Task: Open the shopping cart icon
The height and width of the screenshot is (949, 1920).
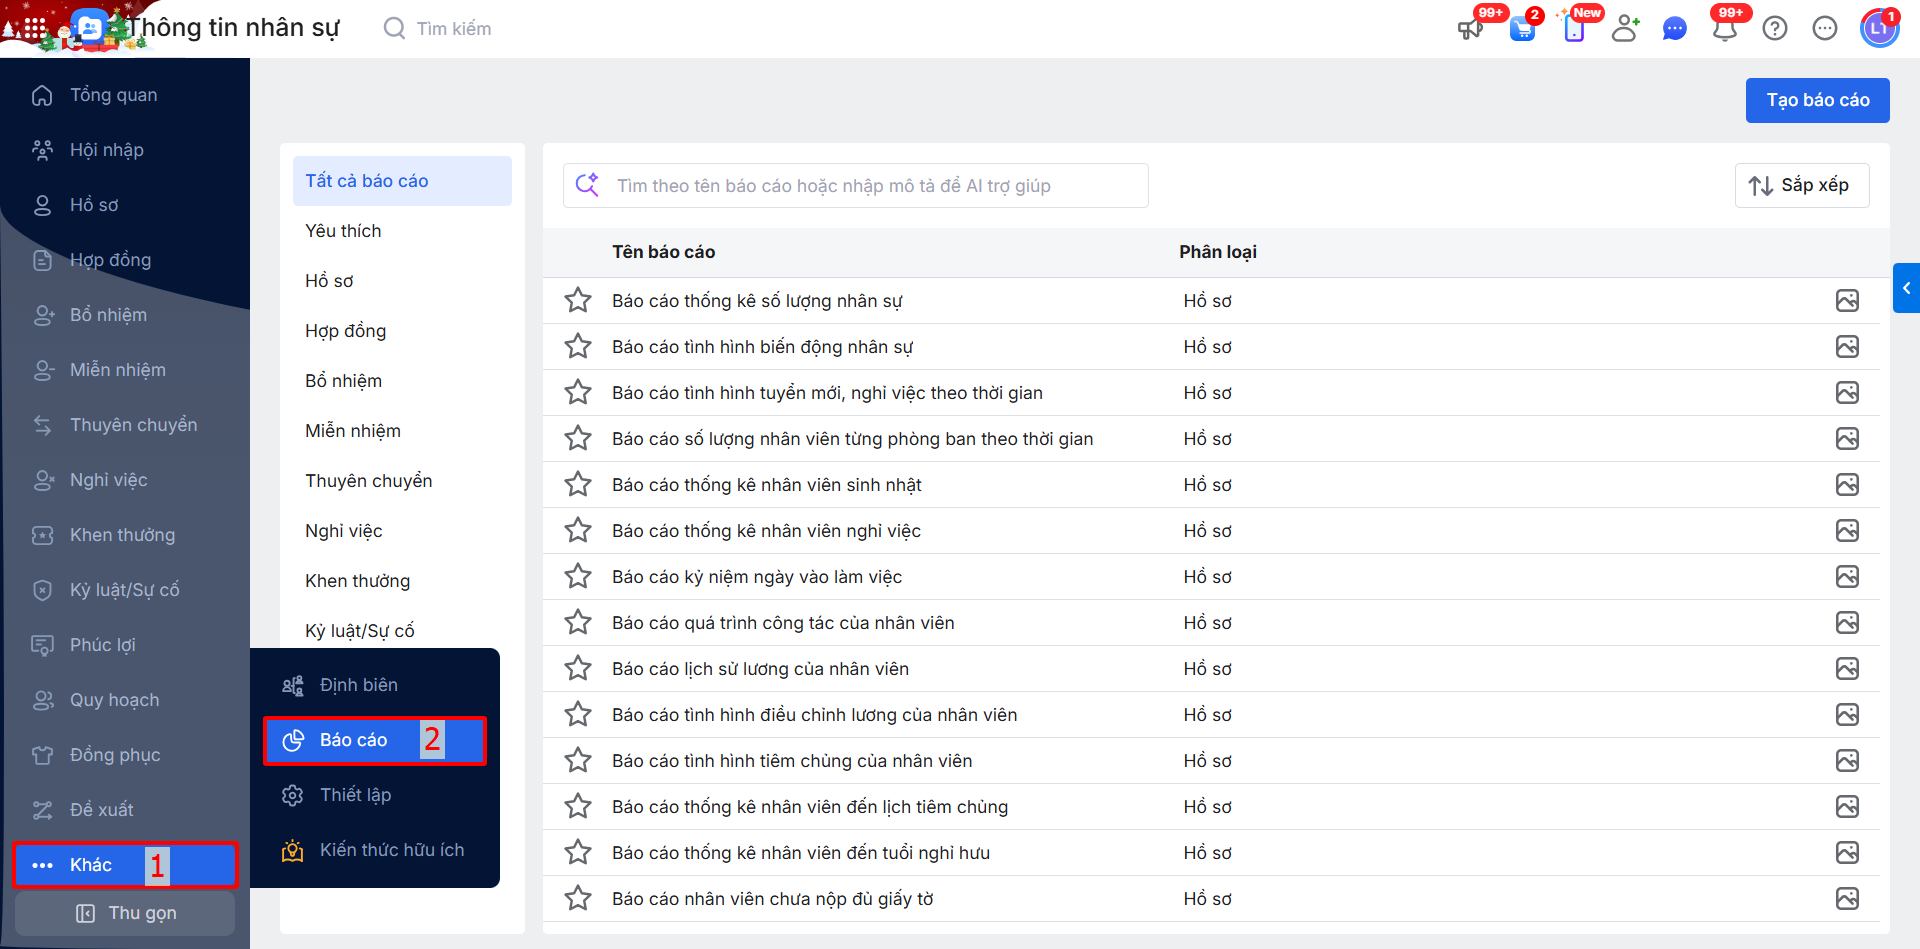Action: 1522,29
